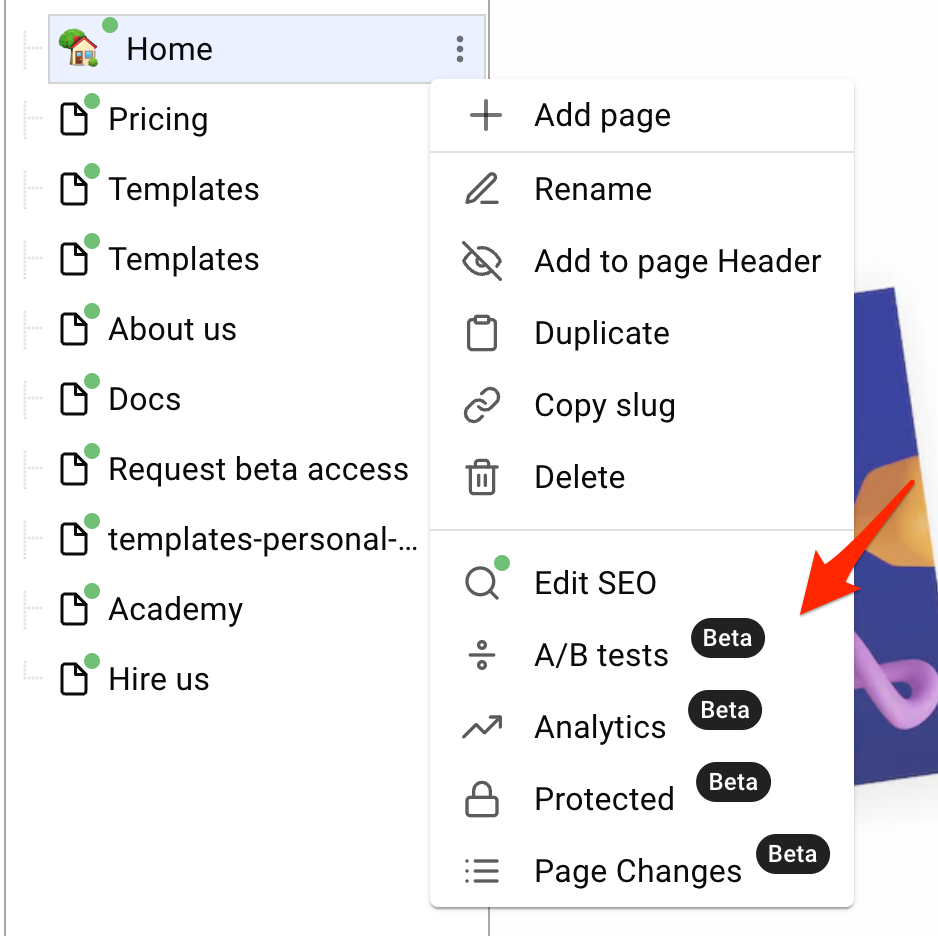Image resolution: width=938 pixels, height=936 pixels.
Task: Open the Pricing page in tree
Action: (159, 119)
